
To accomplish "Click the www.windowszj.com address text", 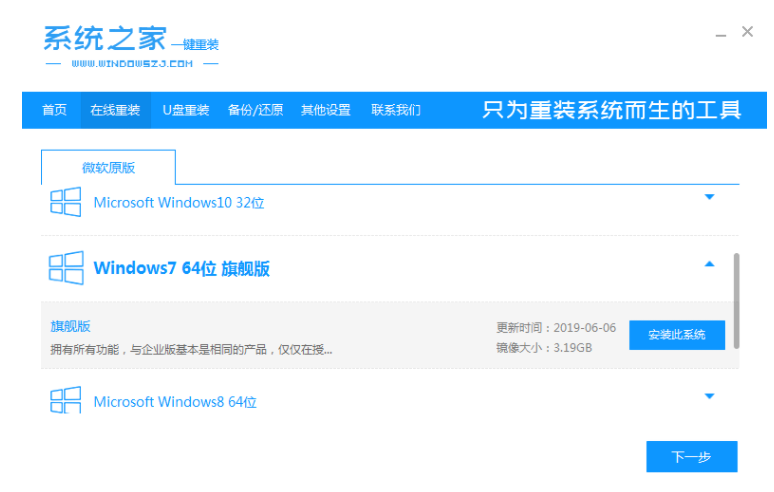I will point(132,64).
